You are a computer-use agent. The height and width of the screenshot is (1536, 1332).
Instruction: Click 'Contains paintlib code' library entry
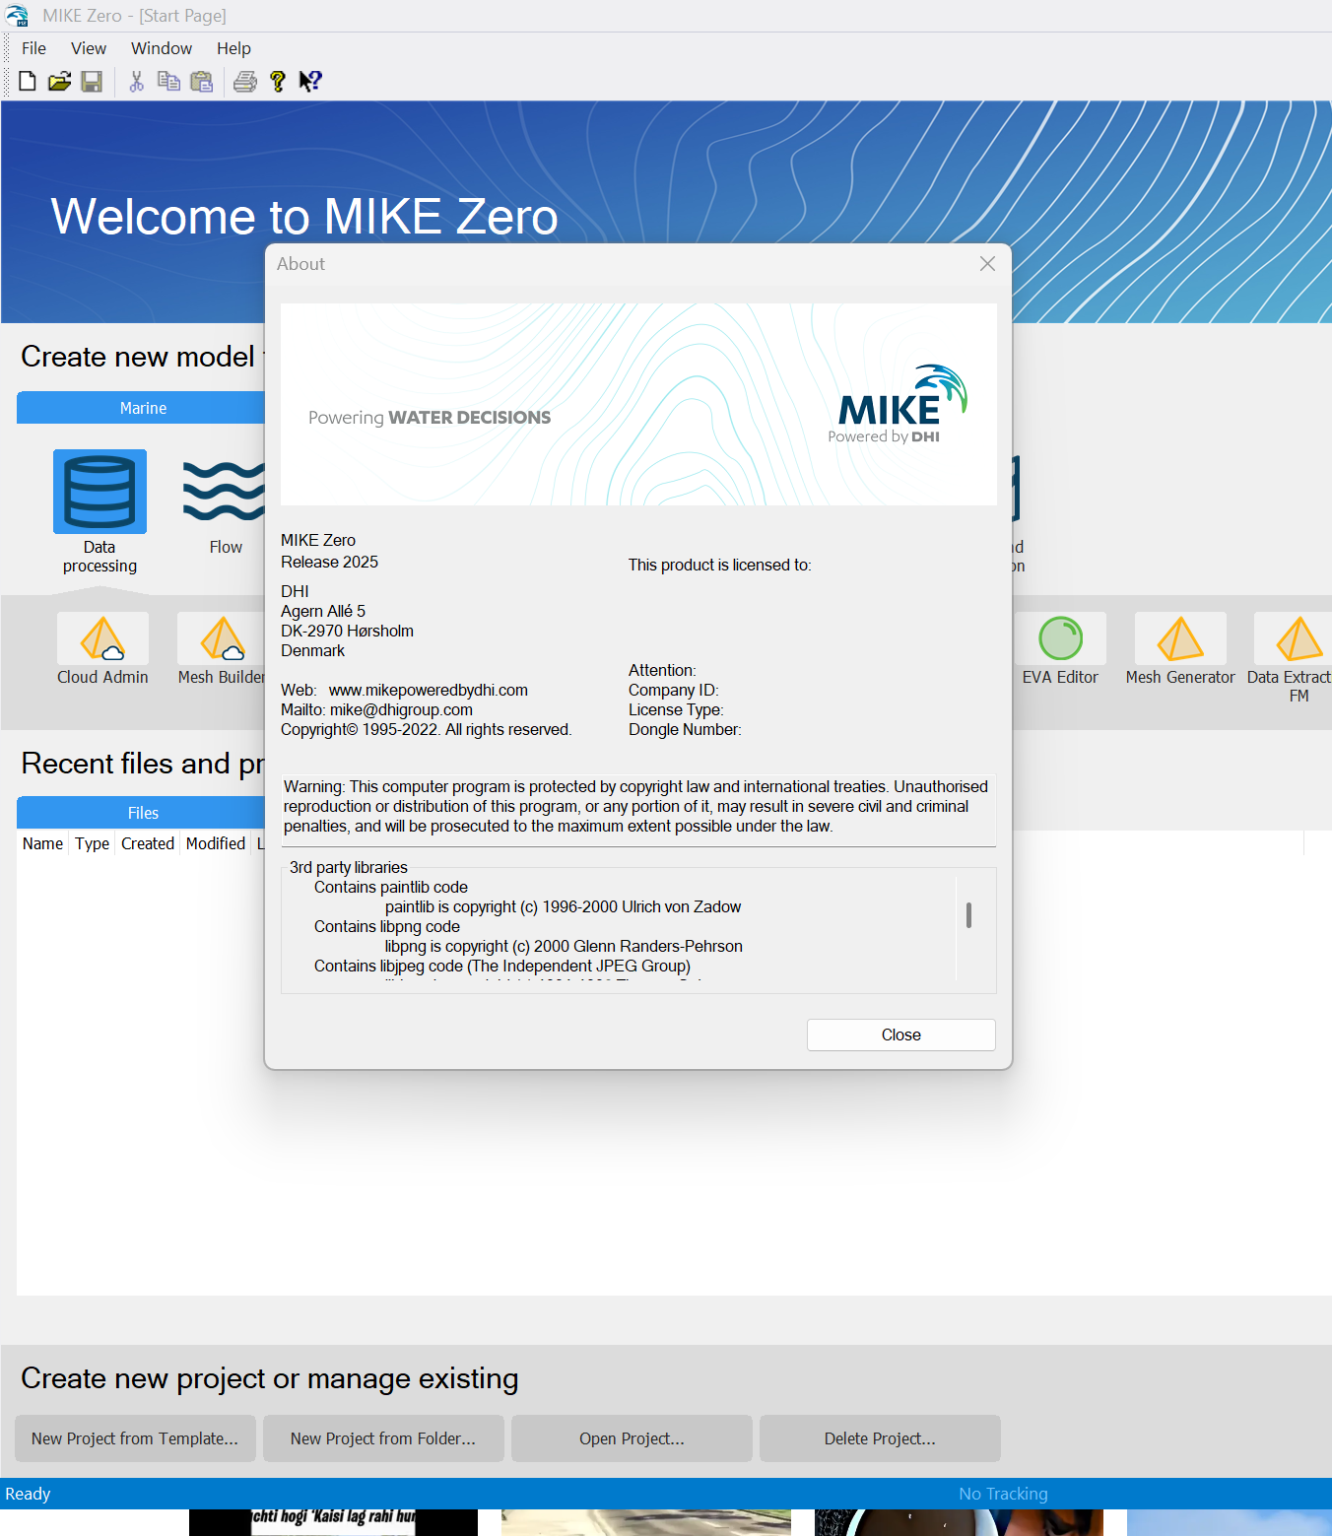(x=391, y=887)
